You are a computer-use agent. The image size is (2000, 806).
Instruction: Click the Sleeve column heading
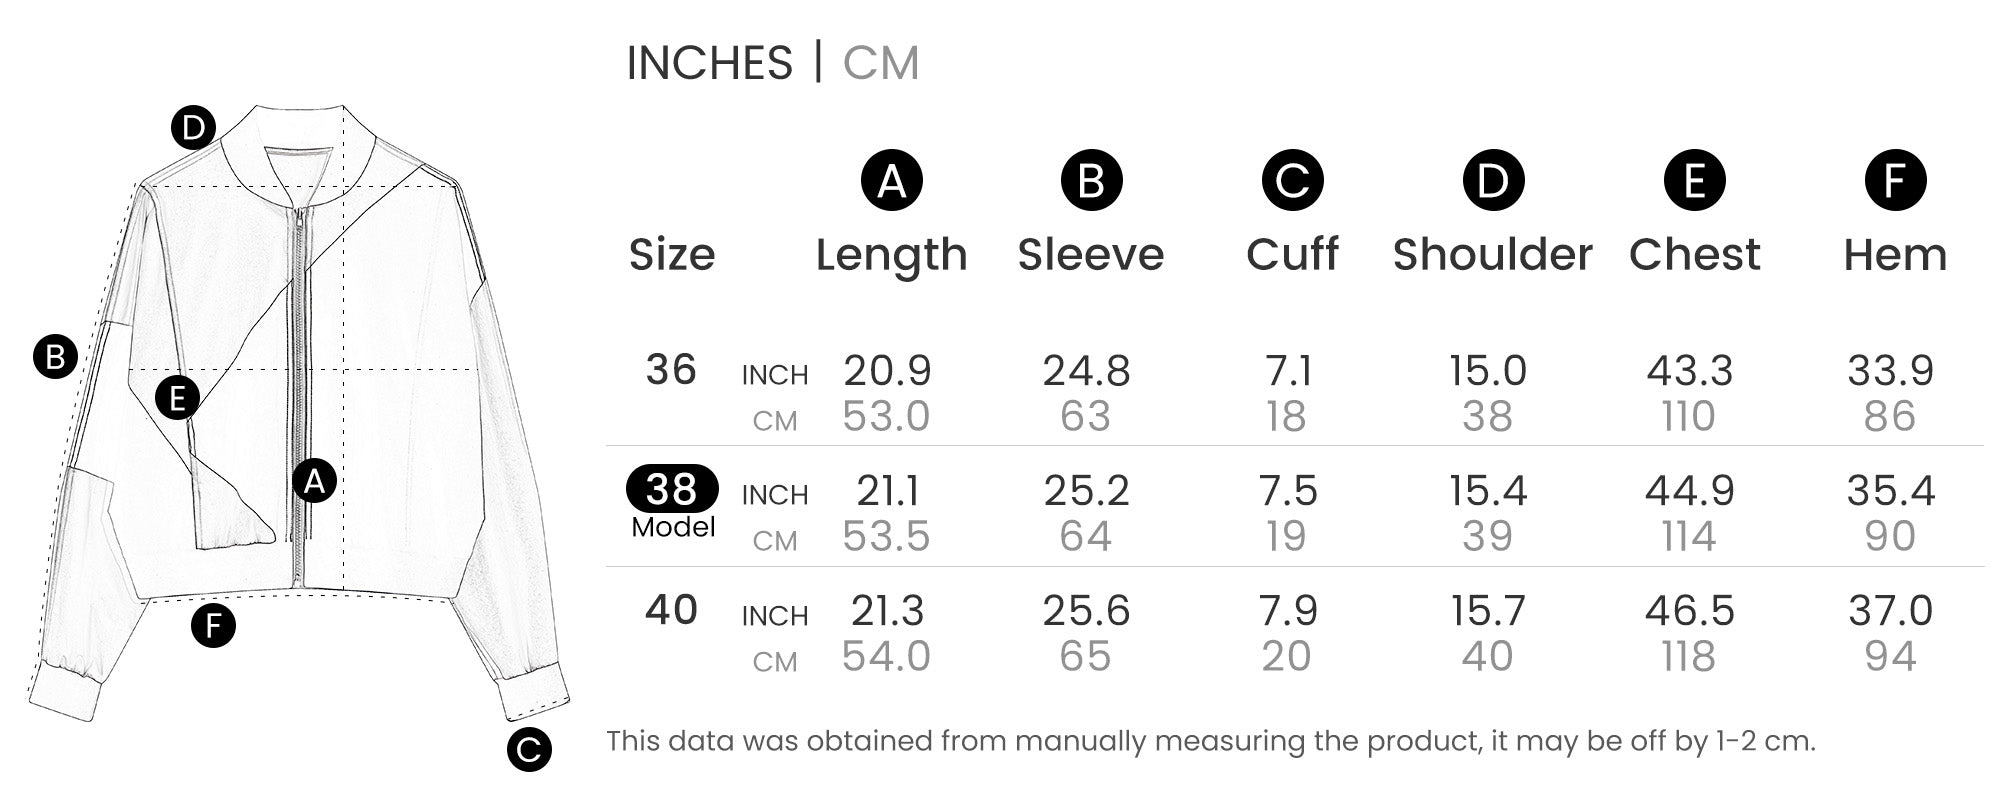coord(1091,254)
